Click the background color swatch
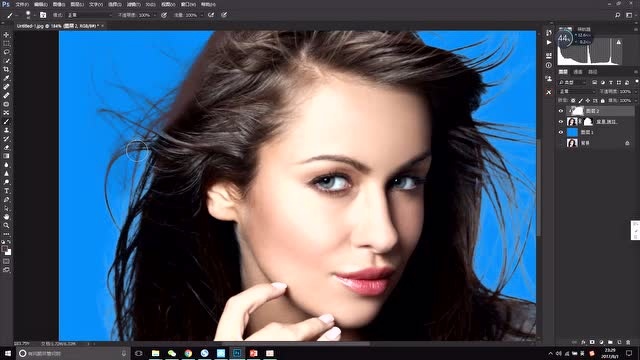Viewport: 640px width, 360px height. (8, 252)
